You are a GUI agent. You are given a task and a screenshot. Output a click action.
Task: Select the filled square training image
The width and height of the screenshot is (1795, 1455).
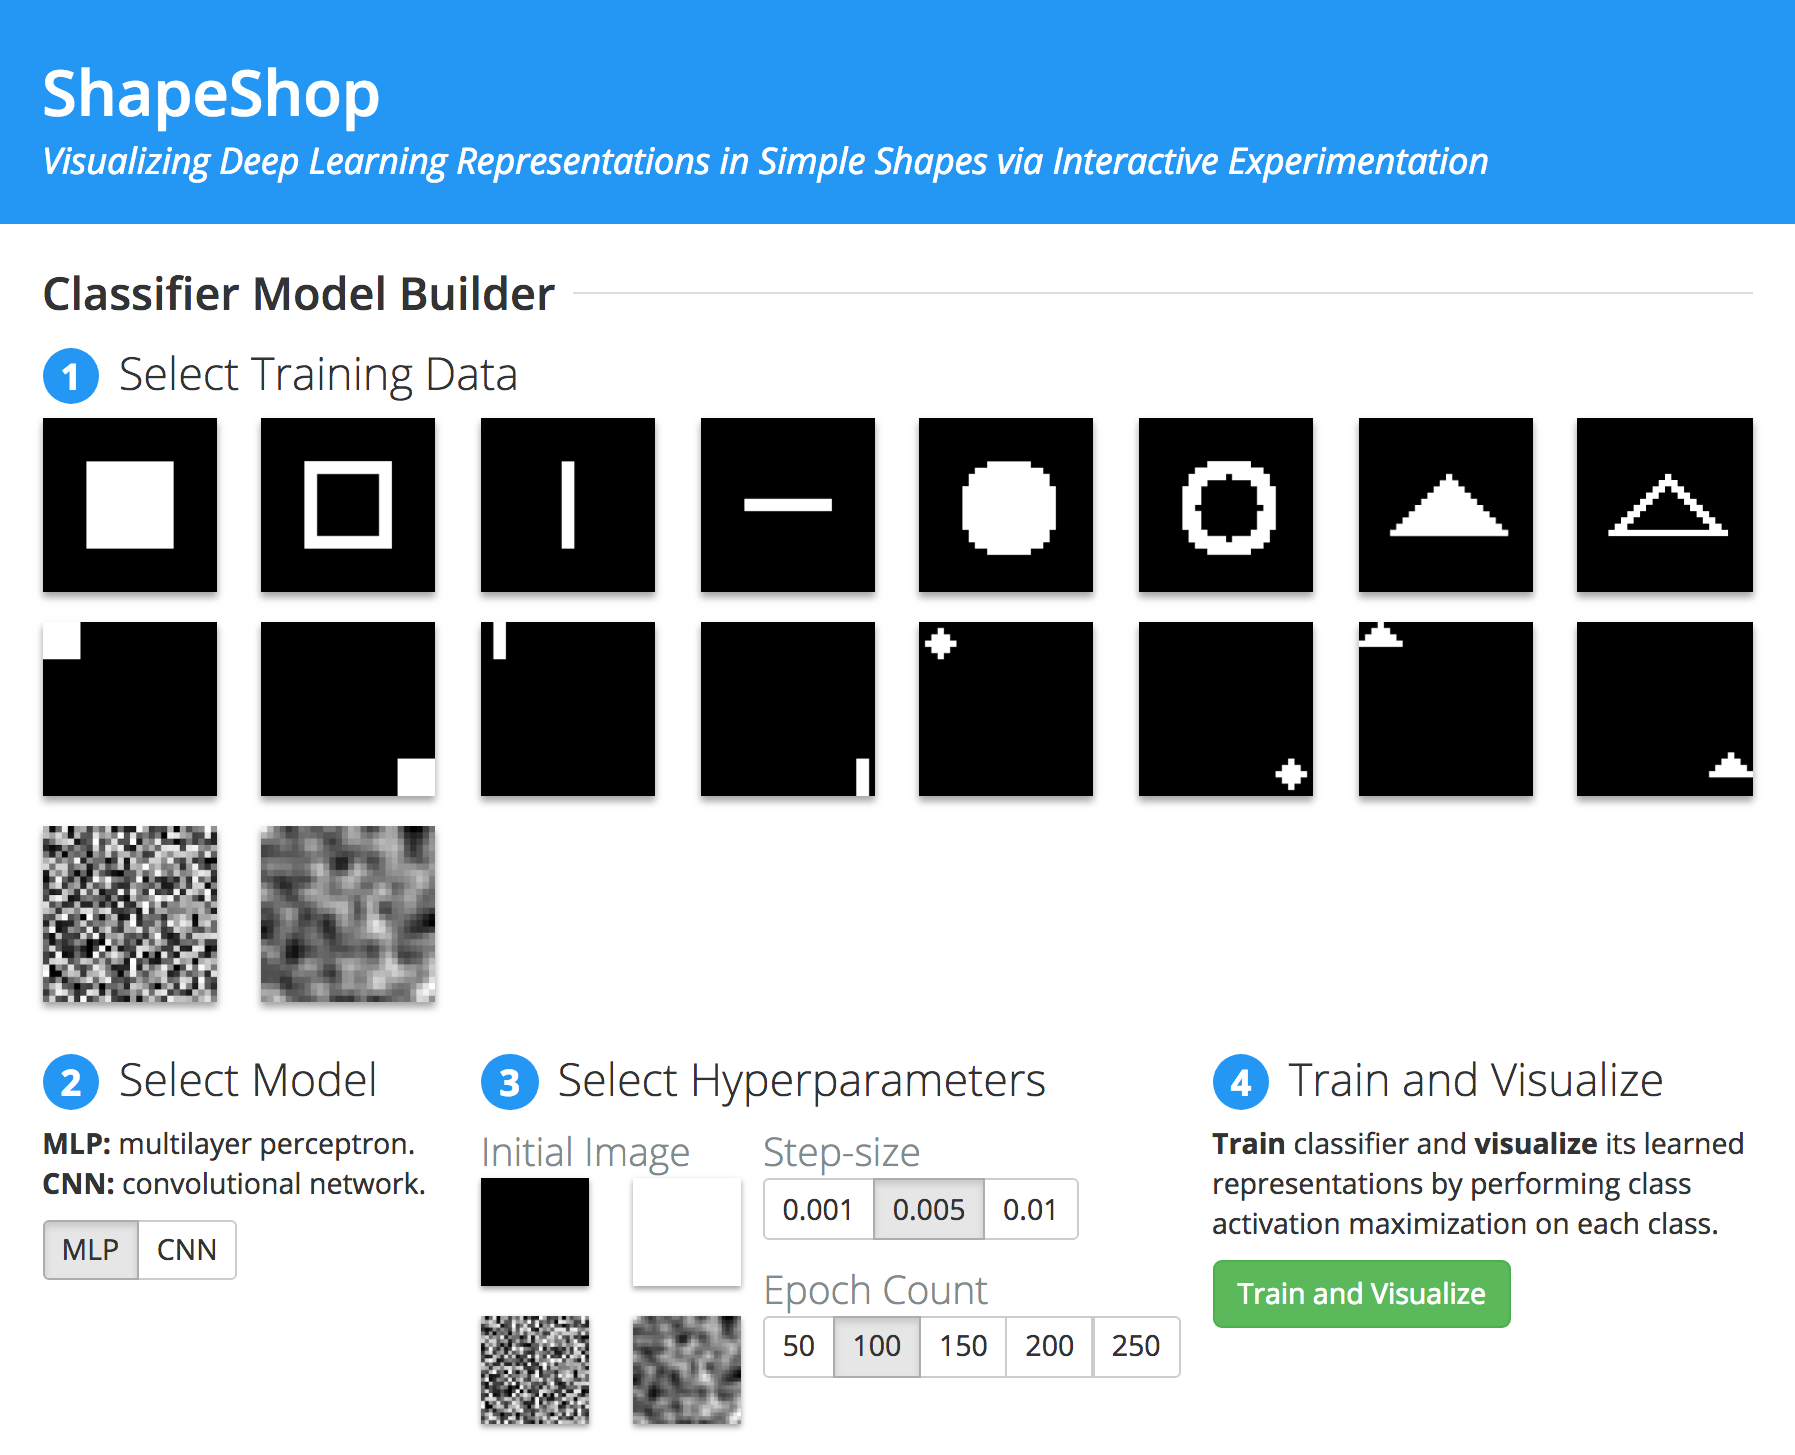click(130, 505)
